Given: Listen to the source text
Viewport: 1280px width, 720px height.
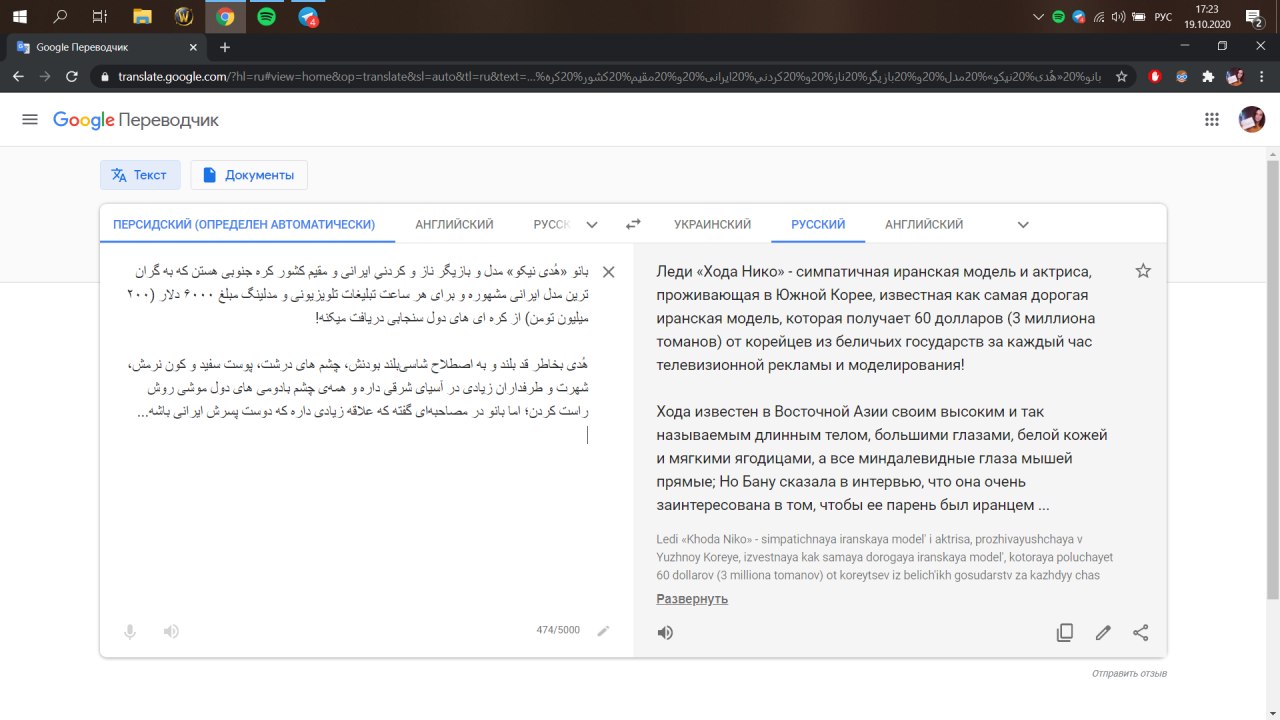Looking at the screenshot, I should pyautogui.click(x=171, y=631).
